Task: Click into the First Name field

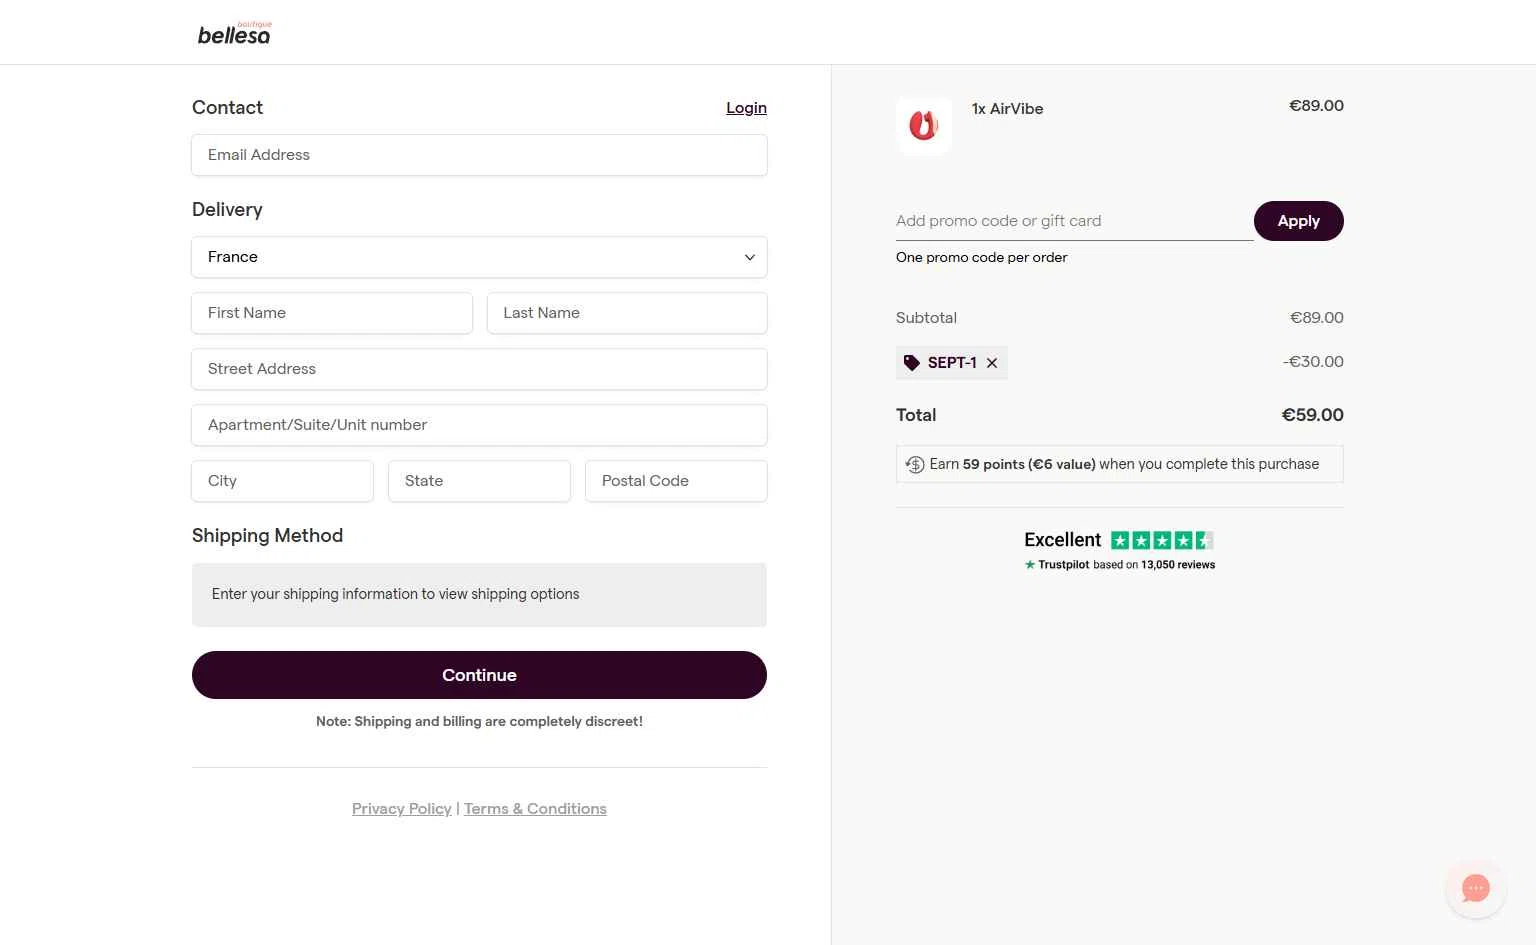Action: point(332,313)
